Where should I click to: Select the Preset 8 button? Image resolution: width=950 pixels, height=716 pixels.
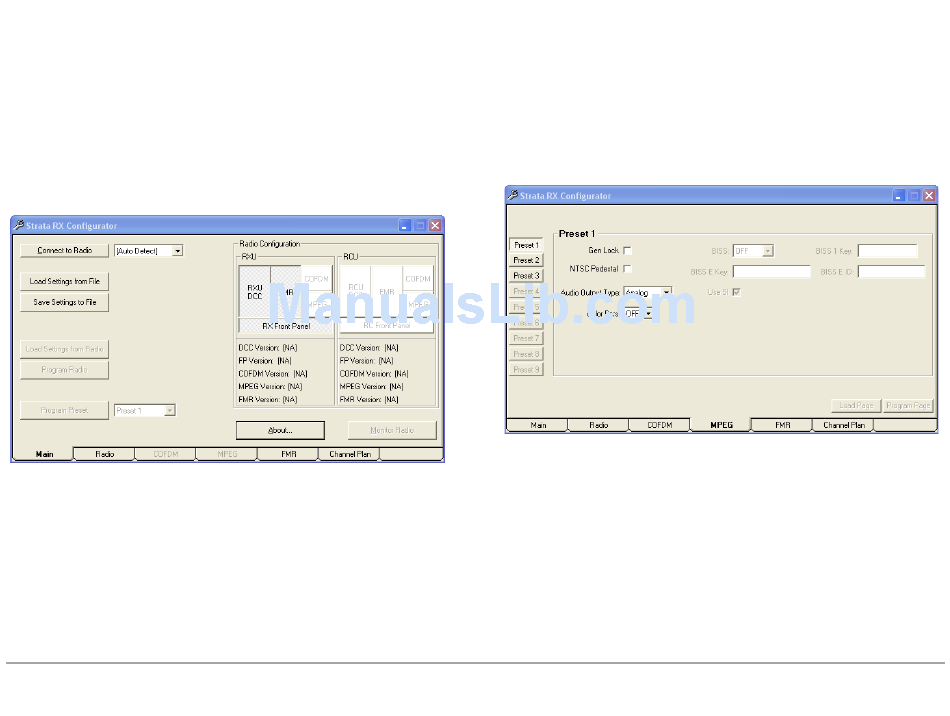[x=526, y=354]
